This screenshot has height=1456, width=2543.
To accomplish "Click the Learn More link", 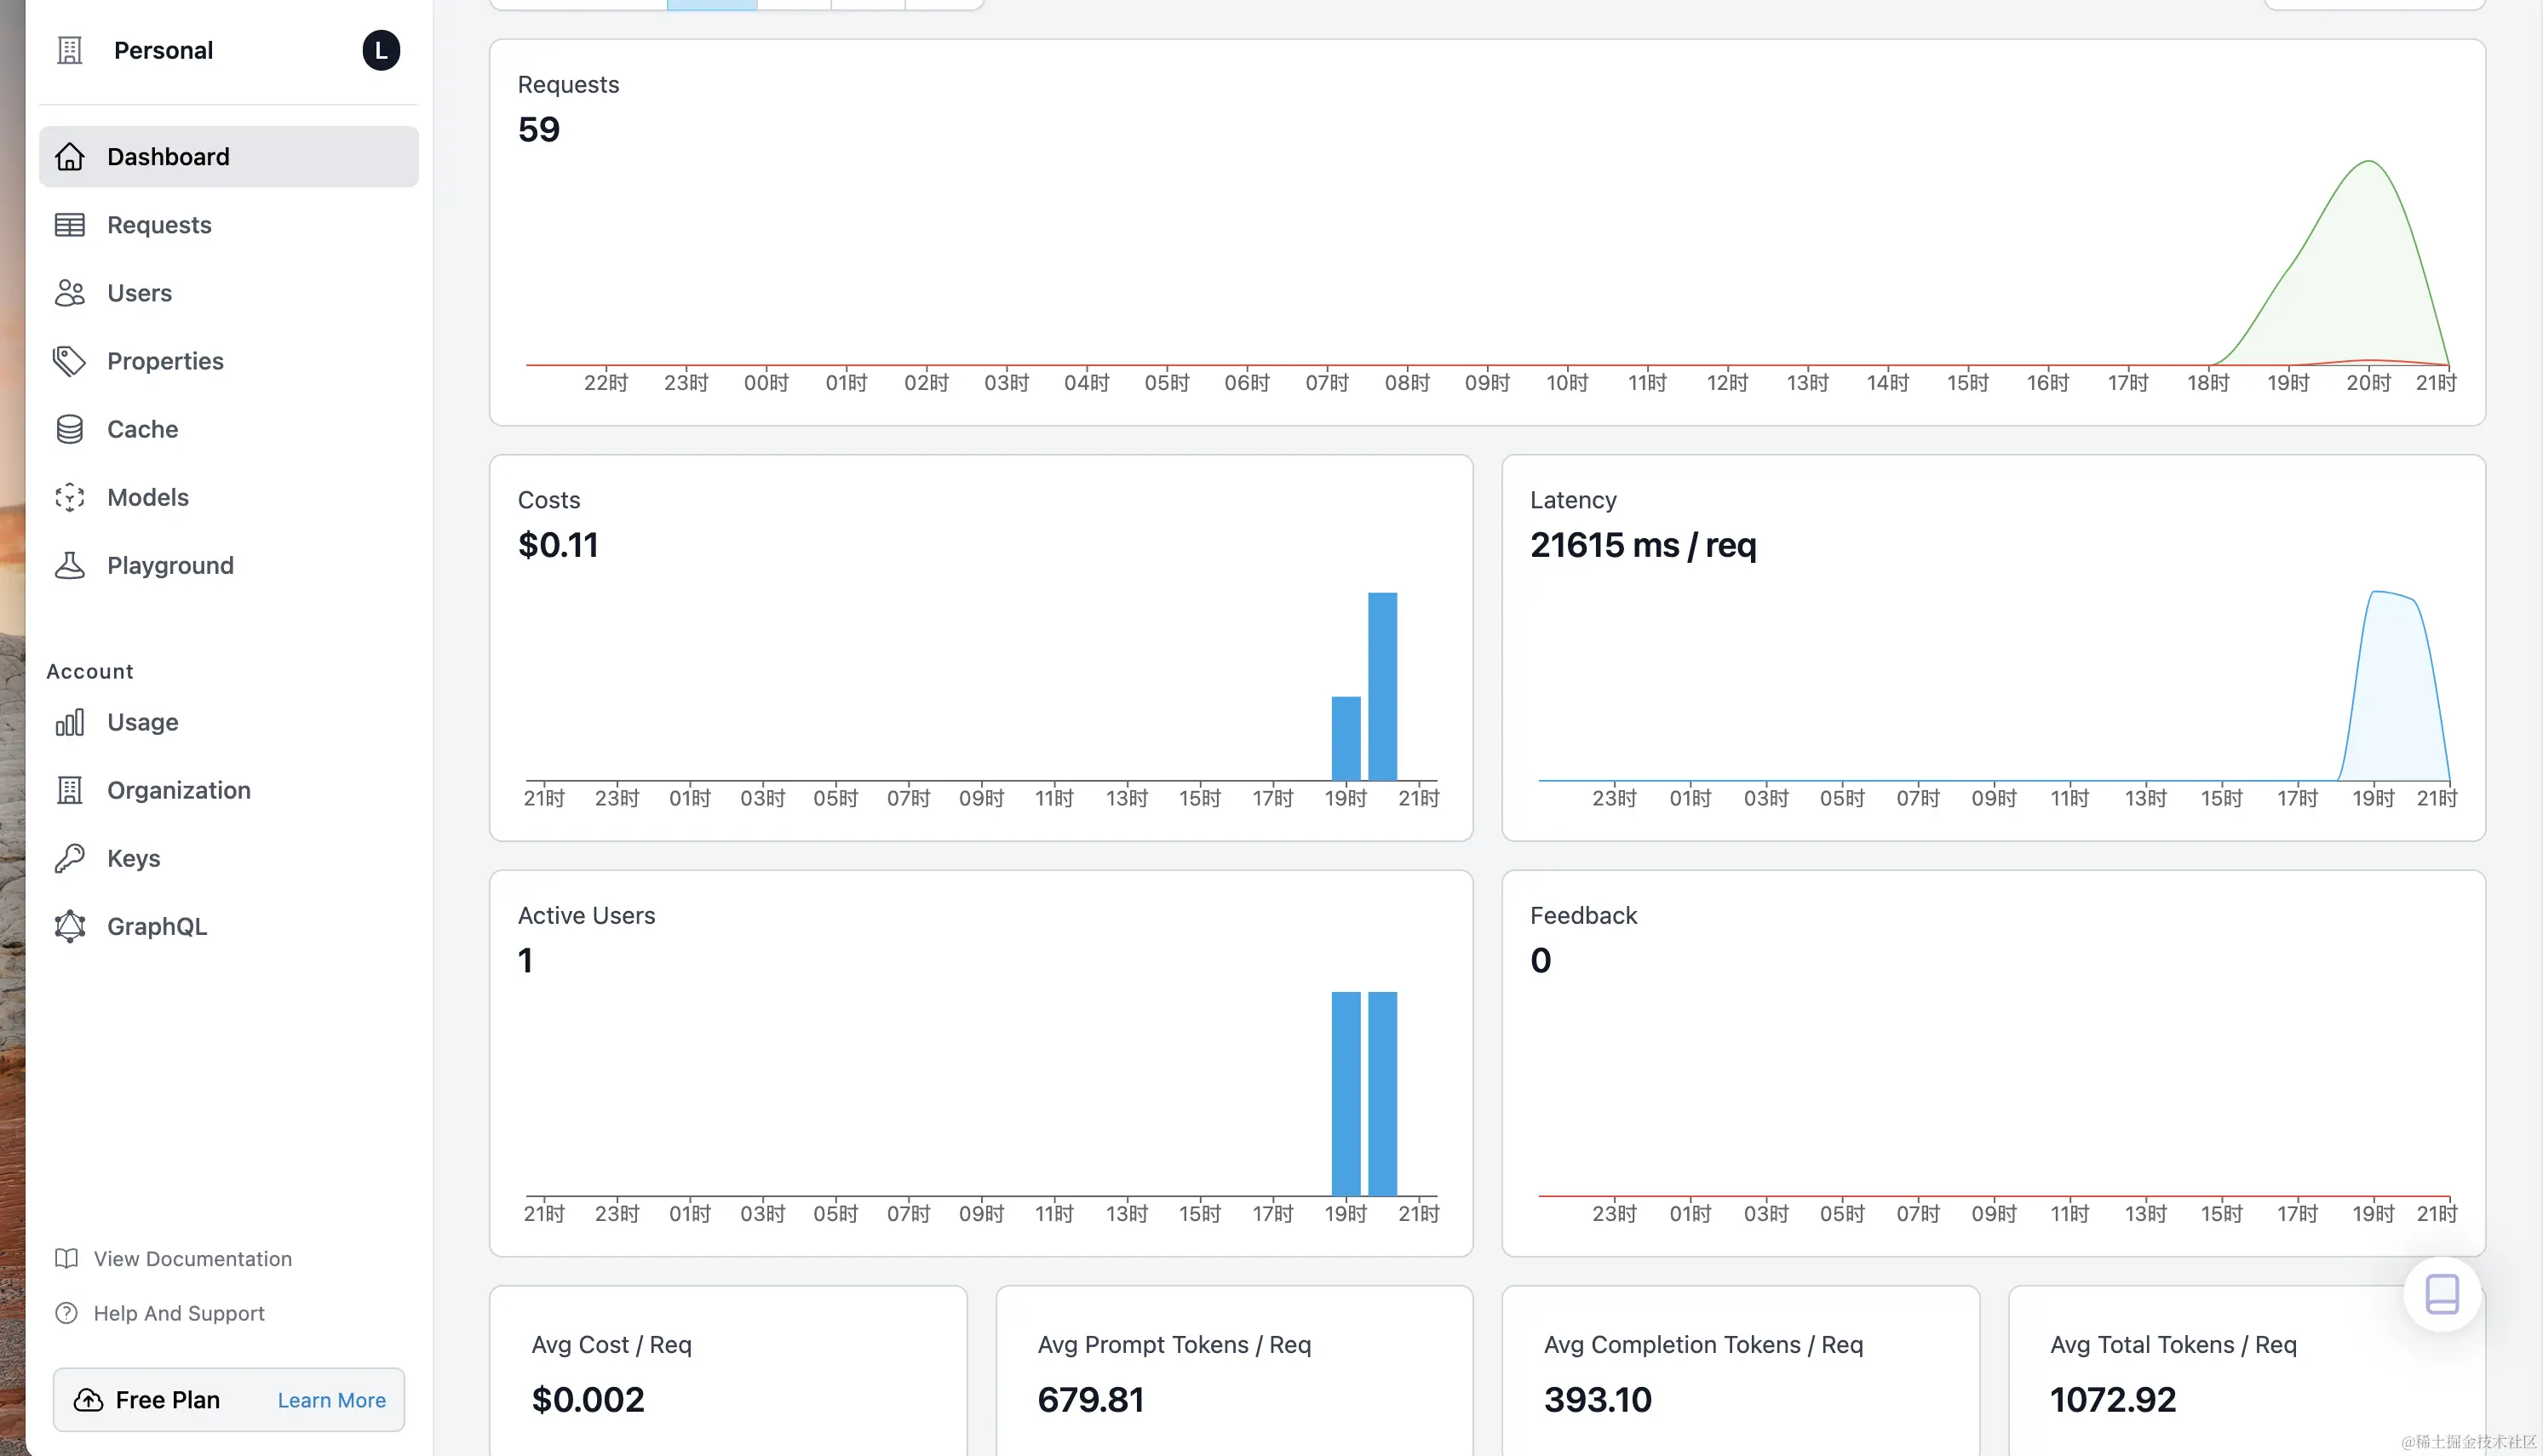I will click(x=331, y=1400).
